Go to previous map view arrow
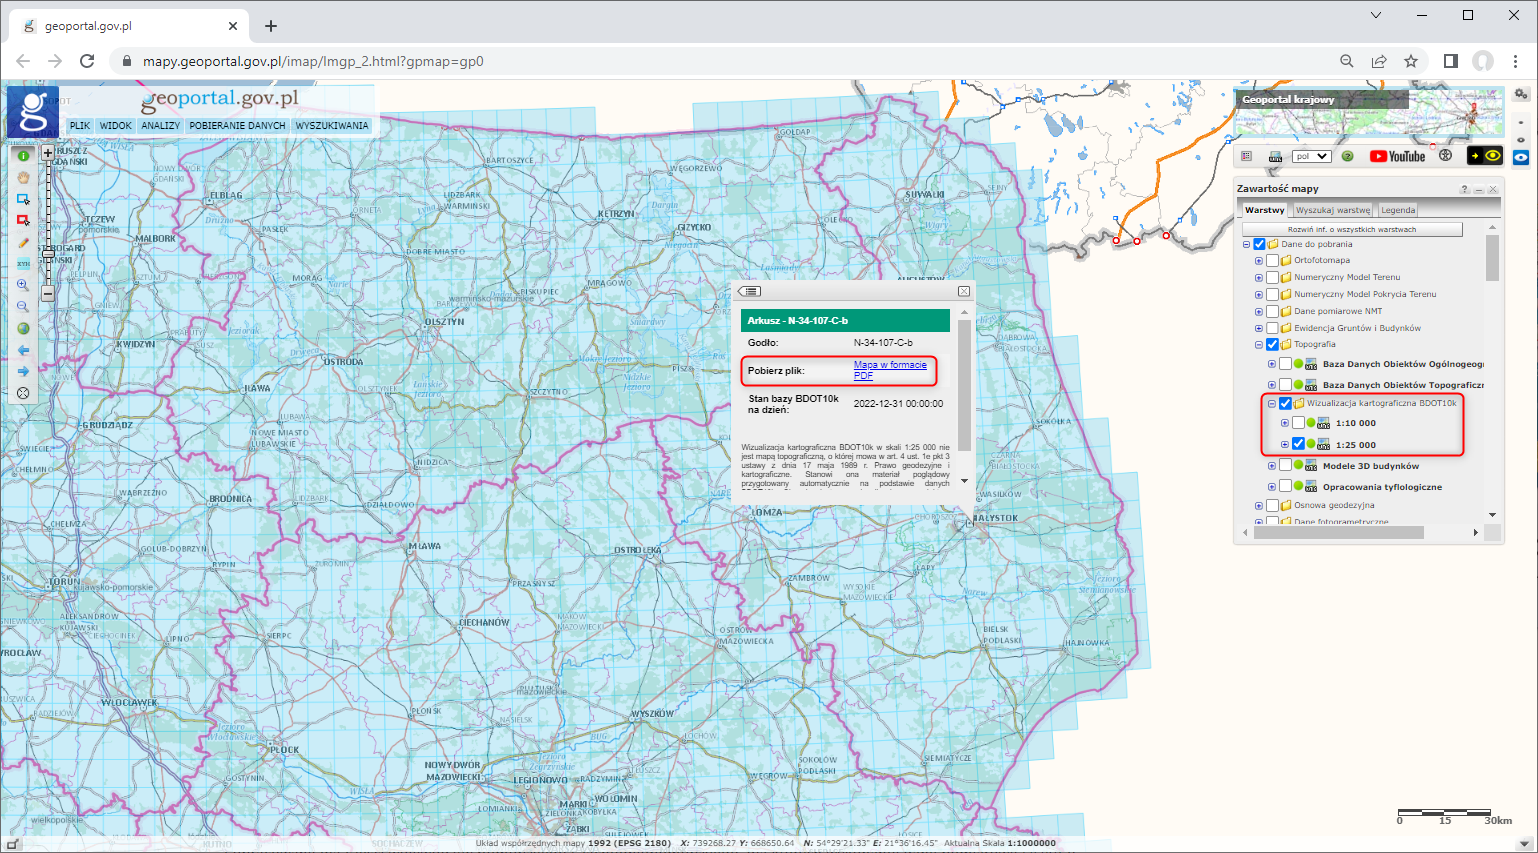 tap(23, 350)
